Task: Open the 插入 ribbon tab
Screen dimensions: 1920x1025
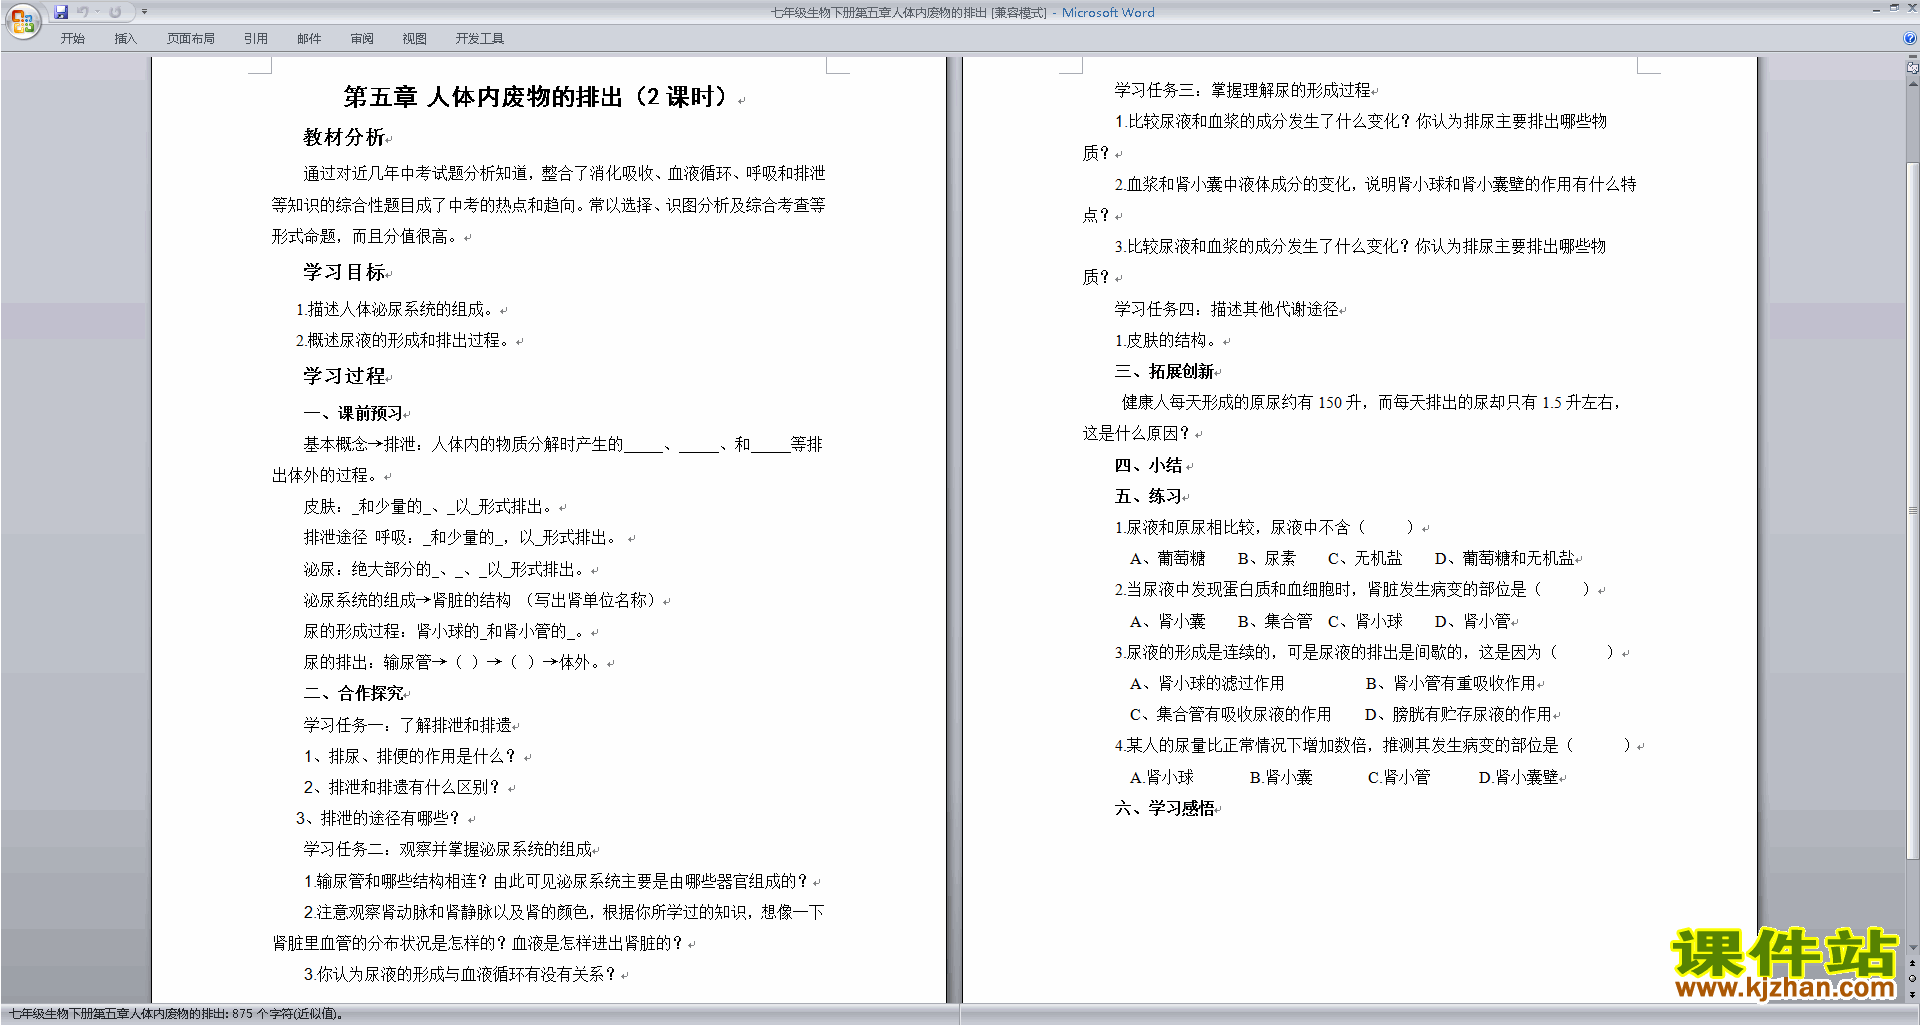Action: point(125,38)
